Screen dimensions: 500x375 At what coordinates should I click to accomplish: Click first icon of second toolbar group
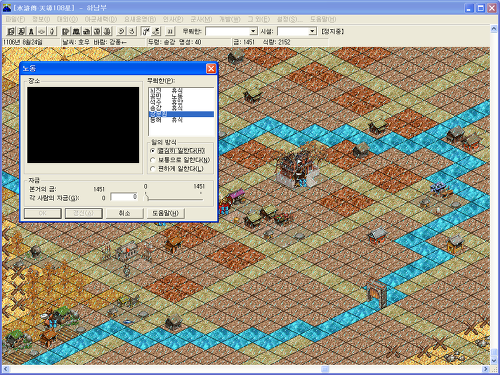click(x=66, y=31)
